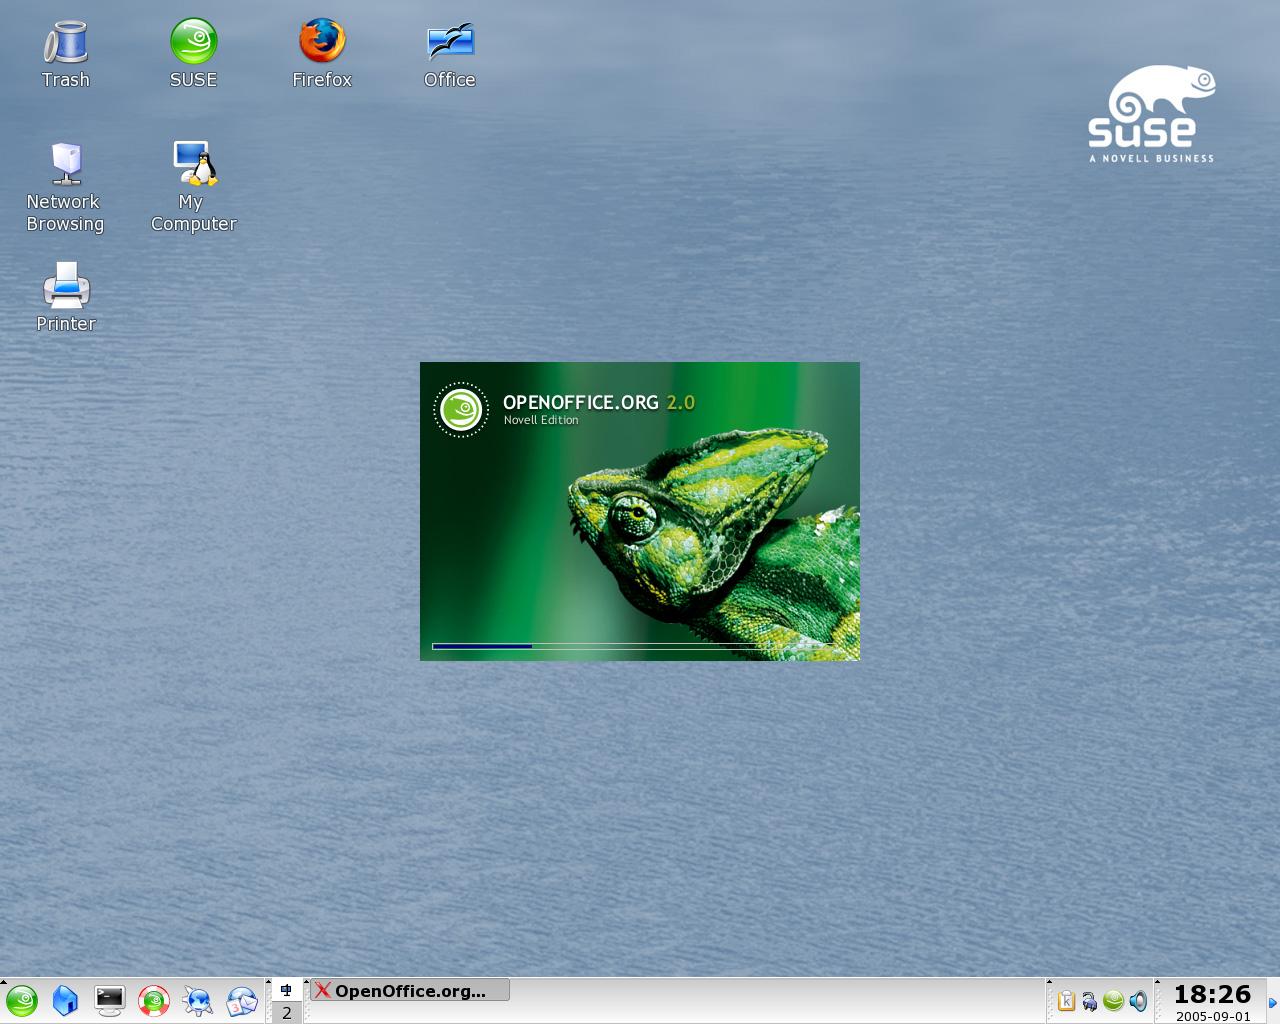Open Kontact mail and calendar icon

(x=242, y=1001)
